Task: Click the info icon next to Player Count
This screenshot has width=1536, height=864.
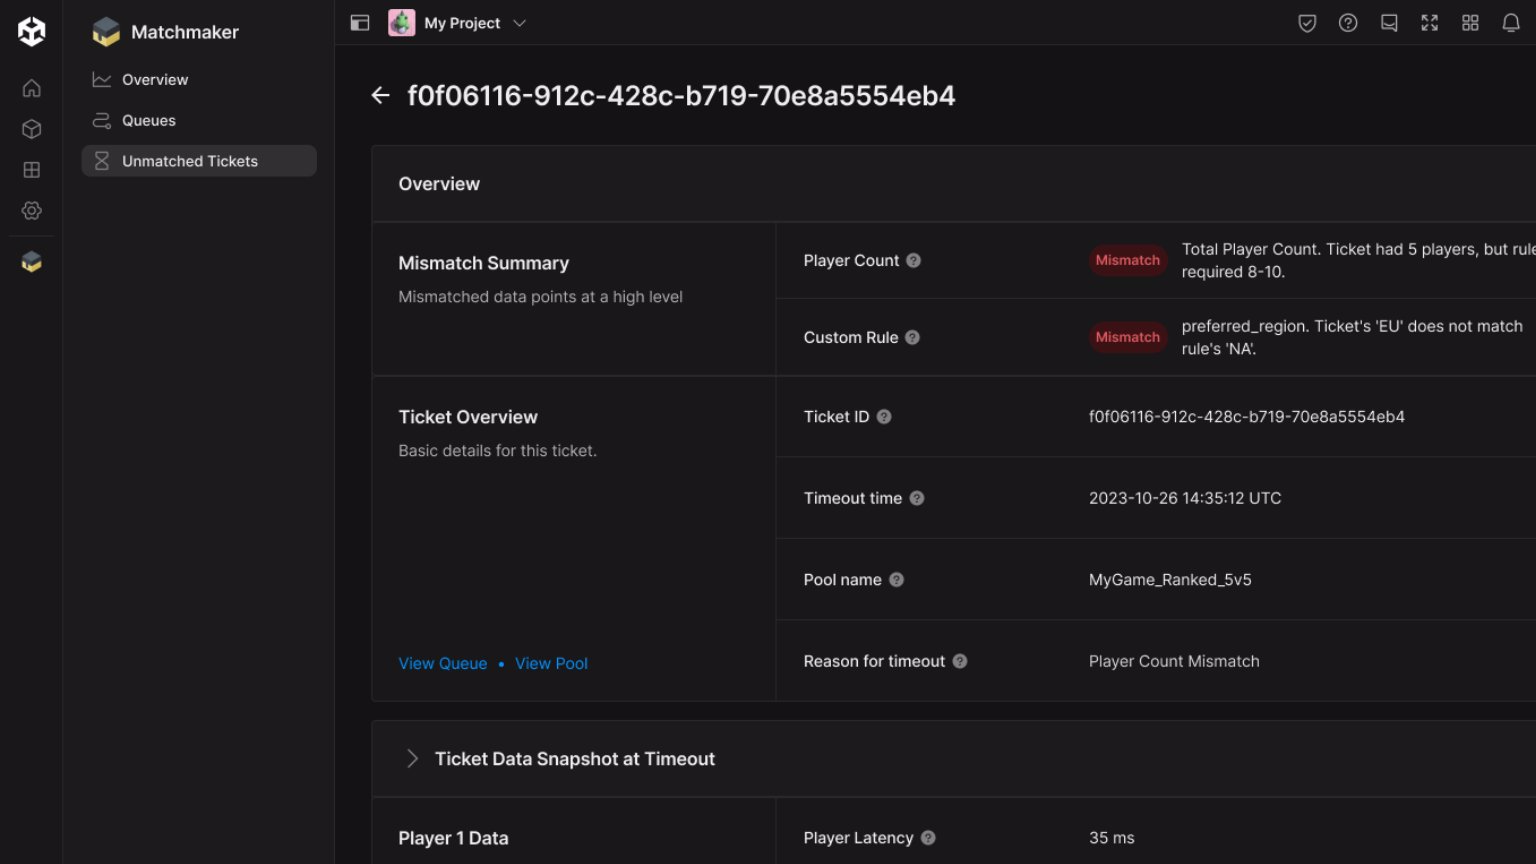Action: pyautogui.click(x=913, y=261)
